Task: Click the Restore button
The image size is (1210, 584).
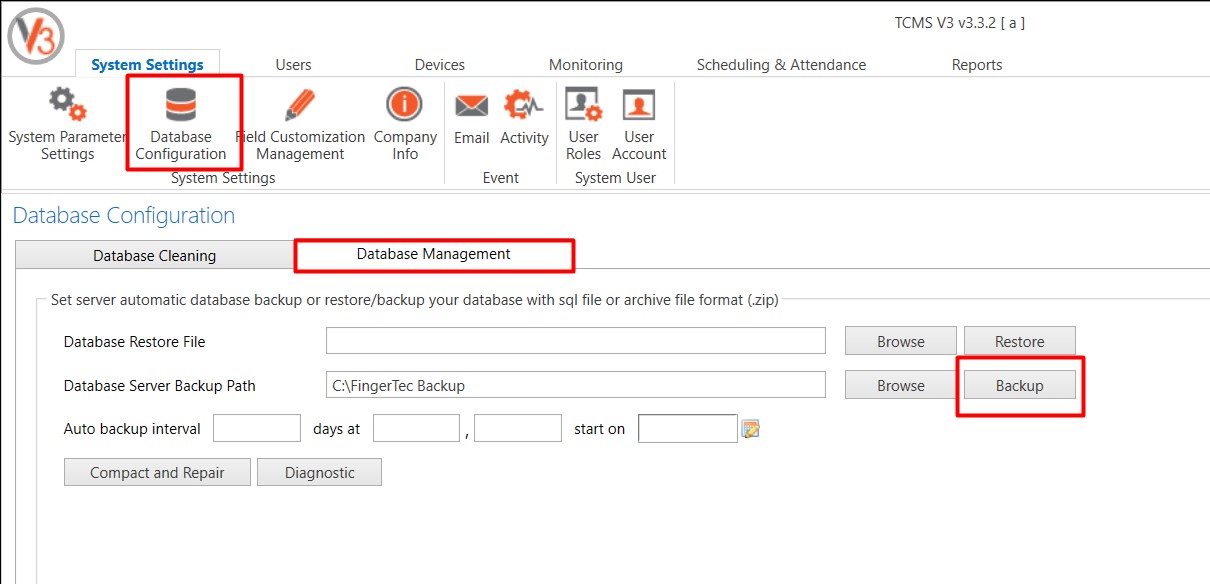Action: click(1019, 341)
